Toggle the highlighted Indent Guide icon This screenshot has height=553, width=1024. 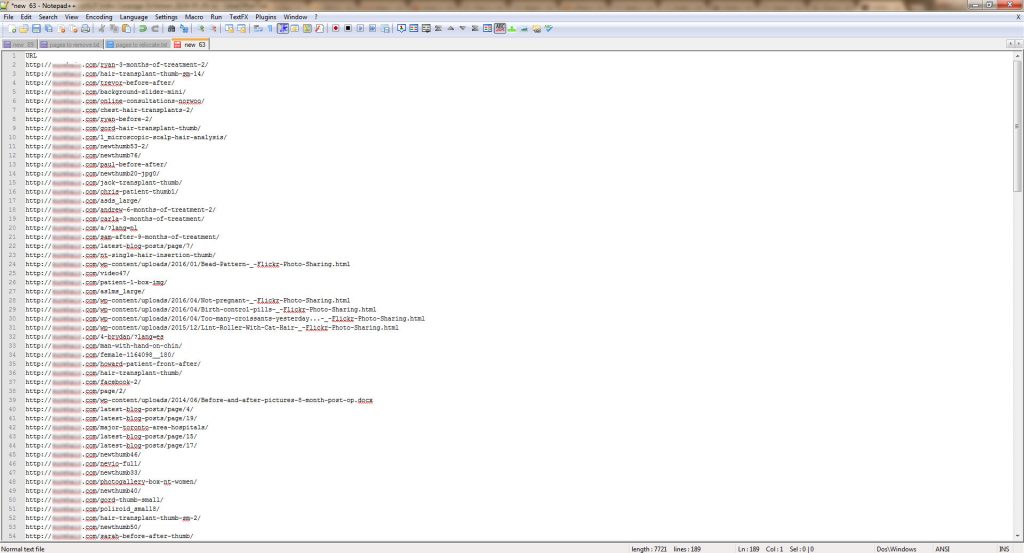click(283, 29)
